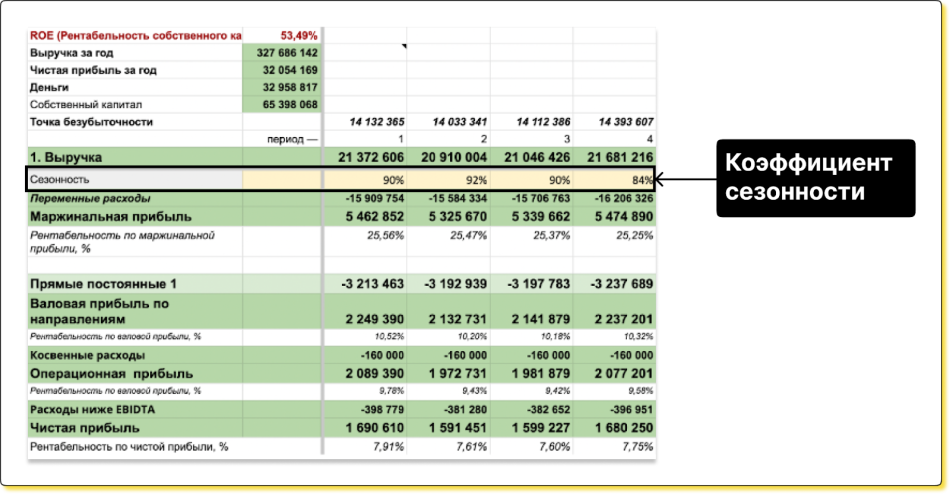Click break-even value 14 393 607
Viewport: 950px width, 494px height.
coord(613,122)
